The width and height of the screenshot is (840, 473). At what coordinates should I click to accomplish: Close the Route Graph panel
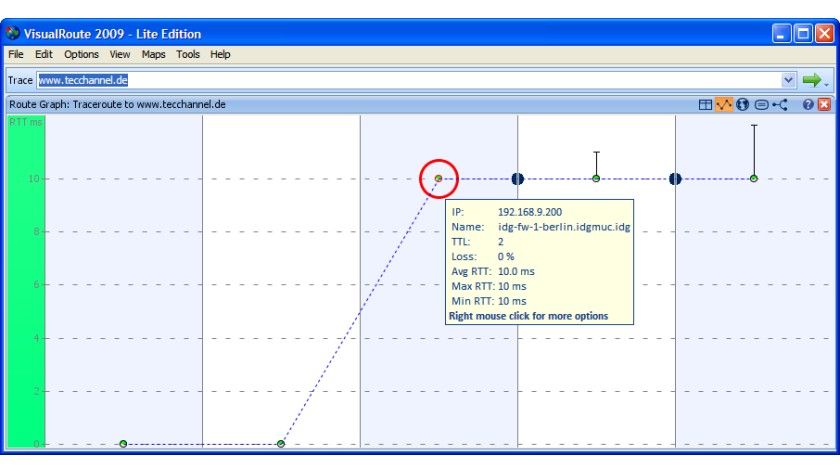824,105
